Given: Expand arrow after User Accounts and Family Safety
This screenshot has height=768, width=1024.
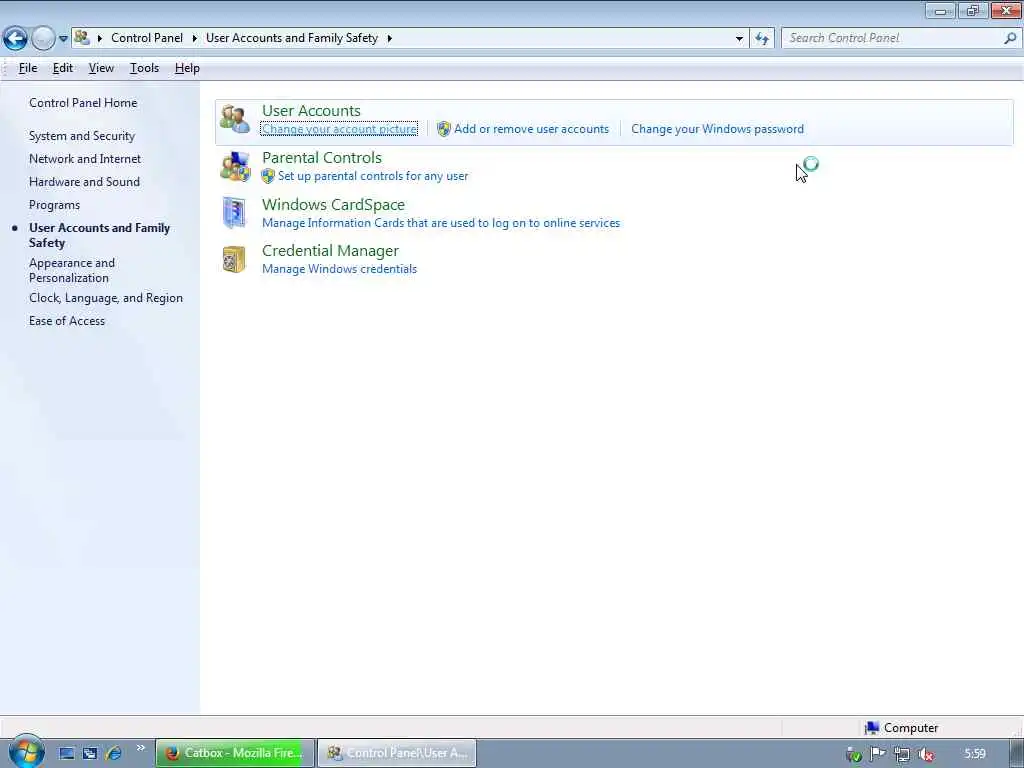Looking at the screenshot, I should point(390,38).
